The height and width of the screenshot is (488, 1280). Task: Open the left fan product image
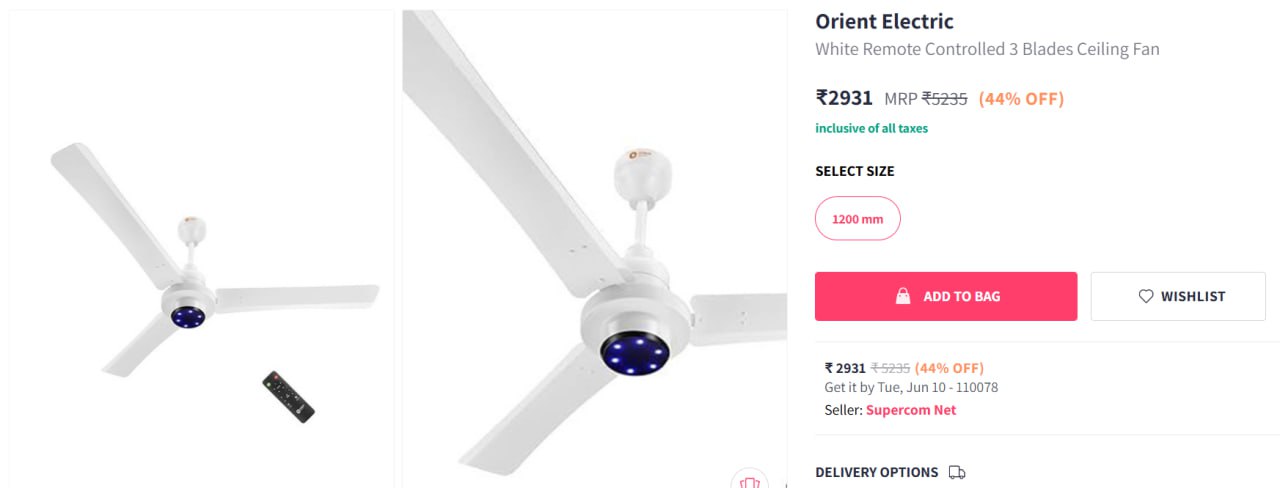[x=202, y=249]
